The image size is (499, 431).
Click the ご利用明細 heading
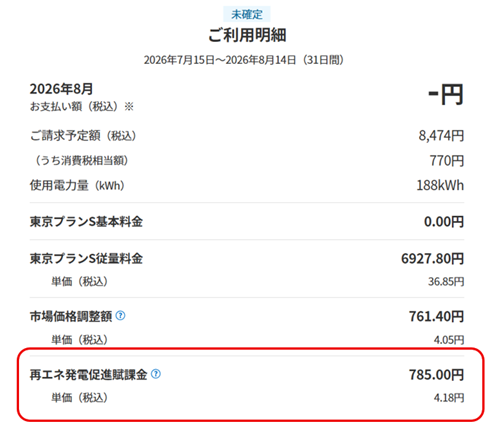[x=247, y=35]
